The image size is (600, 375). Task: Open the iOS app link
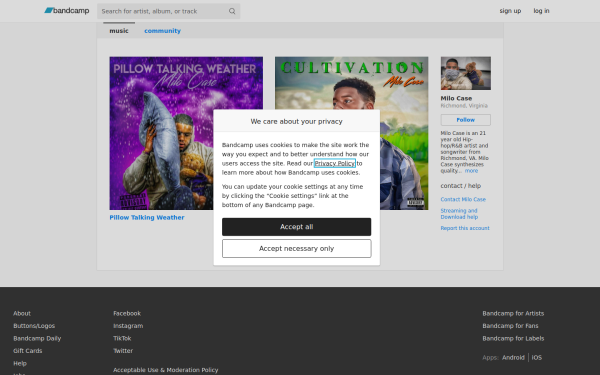point(536,357)
